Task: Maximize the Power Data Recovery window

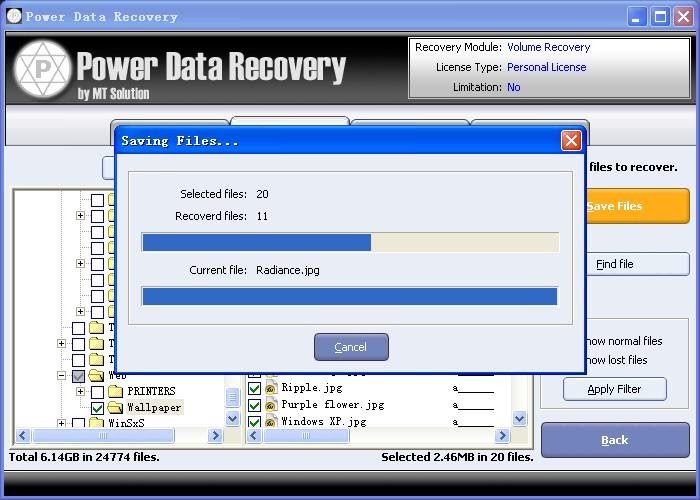Action: tap(660, 17)
